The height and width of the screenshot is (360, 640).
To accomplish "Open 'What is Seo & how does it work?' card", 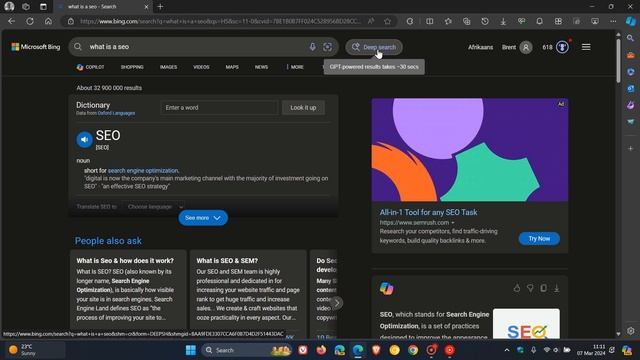I will tap(128, 290).
